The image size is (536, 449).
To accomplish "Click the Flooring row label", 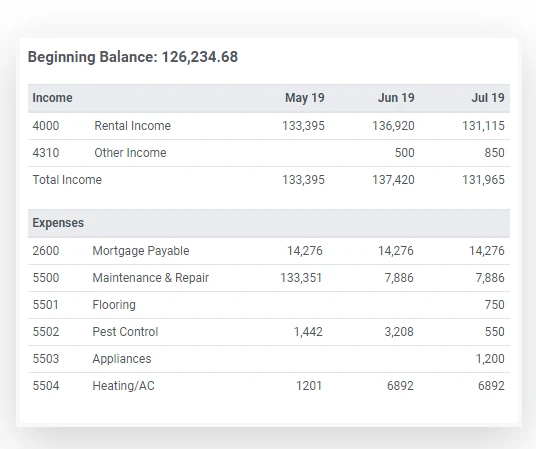I will point(114,305).
